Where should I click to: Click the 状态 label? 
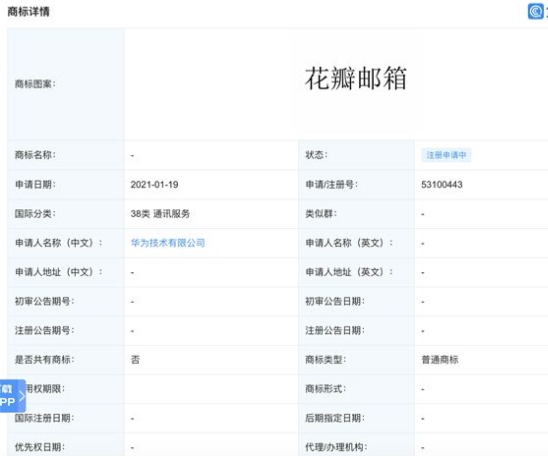[317, 155]
